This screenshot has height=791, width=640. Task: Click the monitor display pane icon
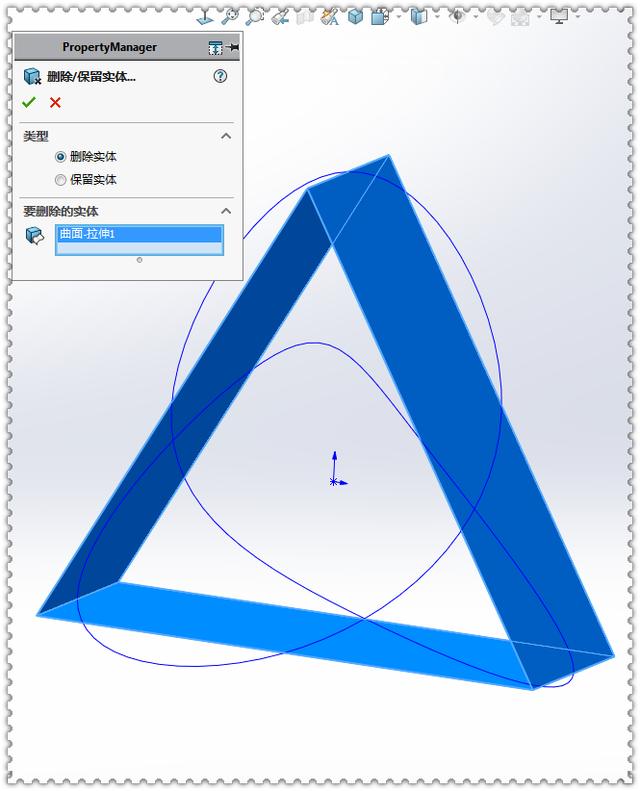[x=559, y=17]
